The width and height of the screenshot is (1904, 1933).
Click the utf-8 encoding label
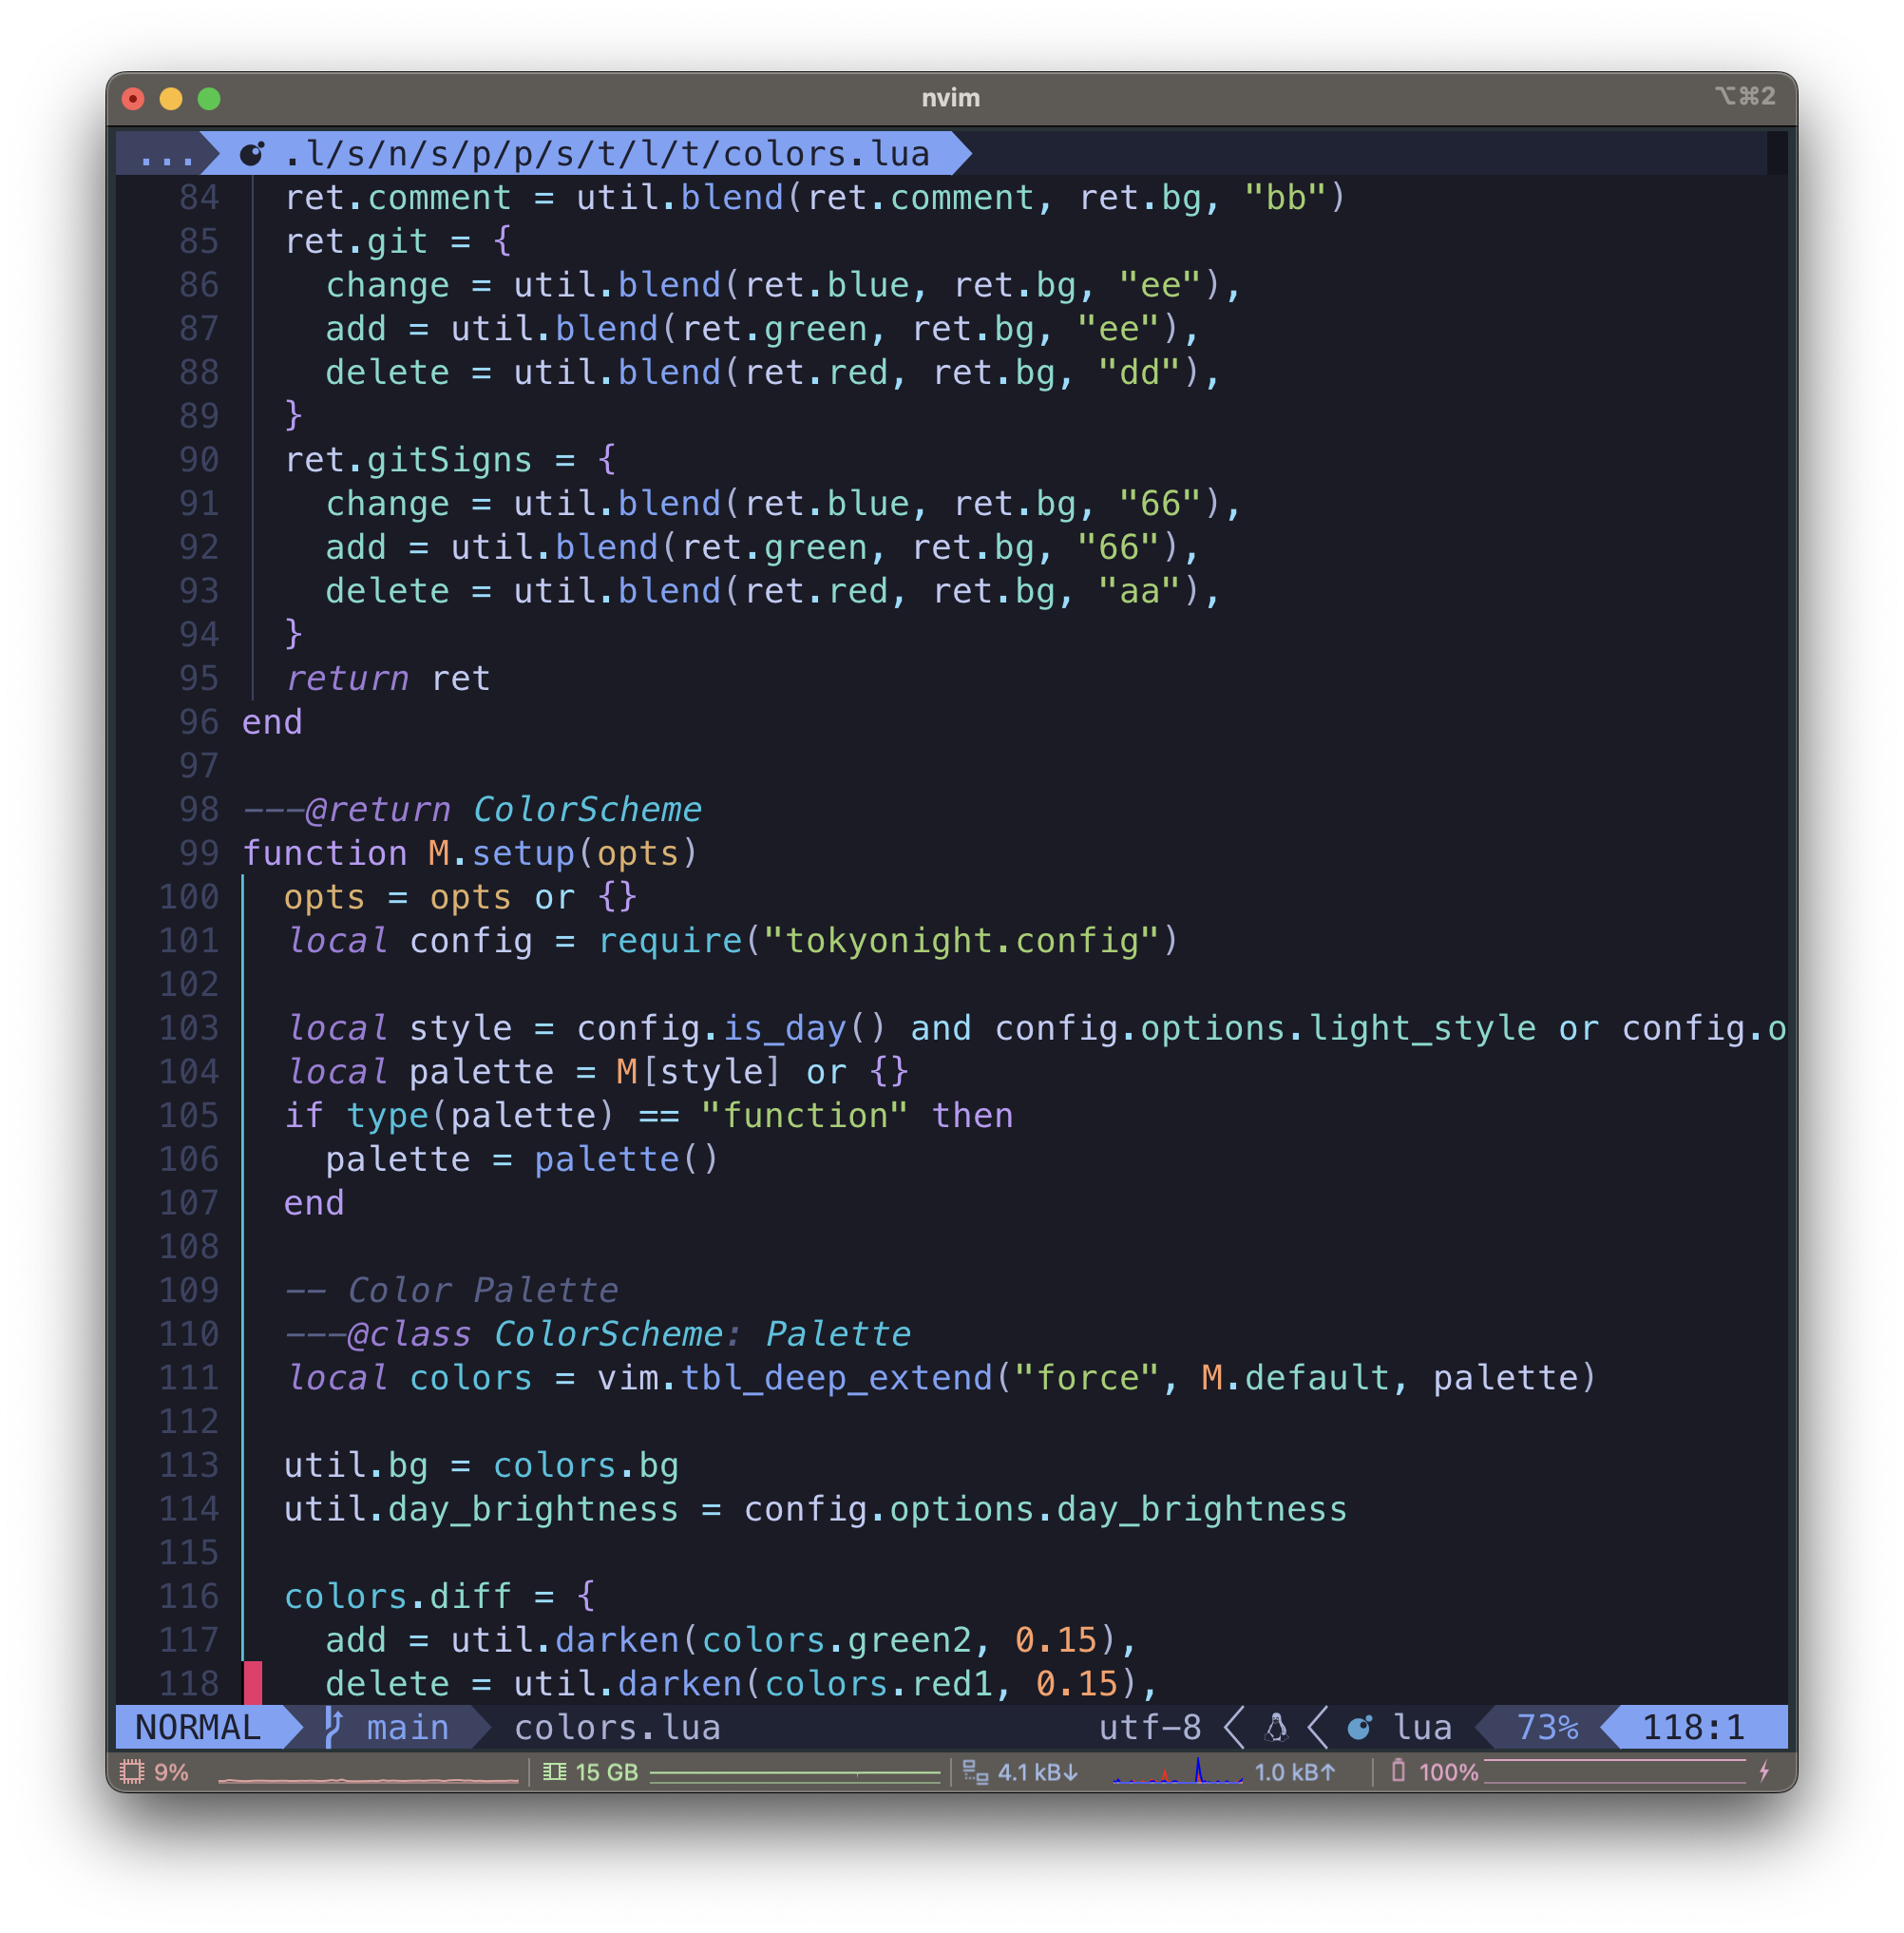point(1150,1728)
